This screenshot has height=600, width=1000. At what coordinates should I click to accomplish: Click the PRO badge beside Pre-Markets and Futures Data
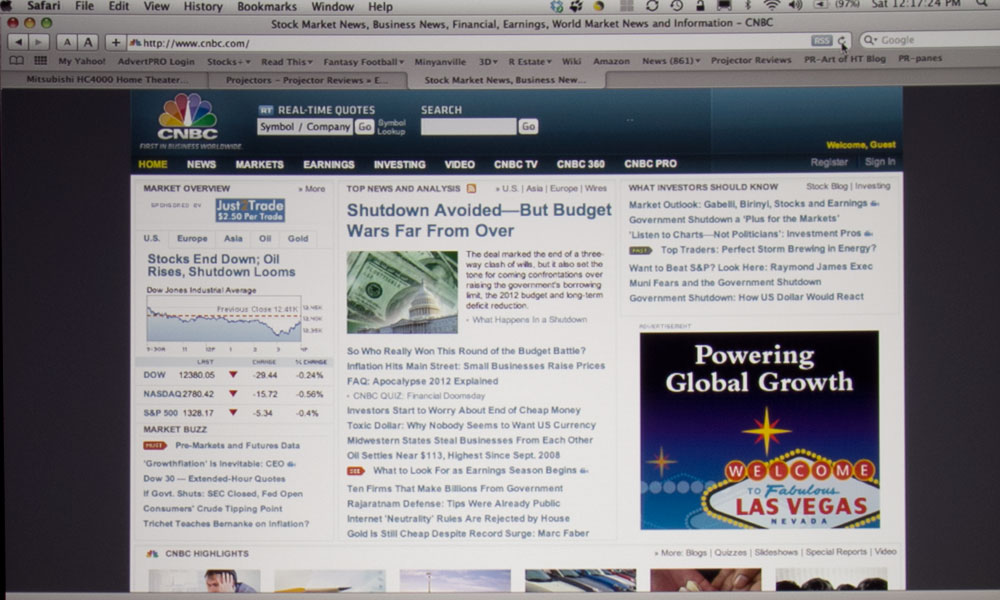[x=154, y=446]
